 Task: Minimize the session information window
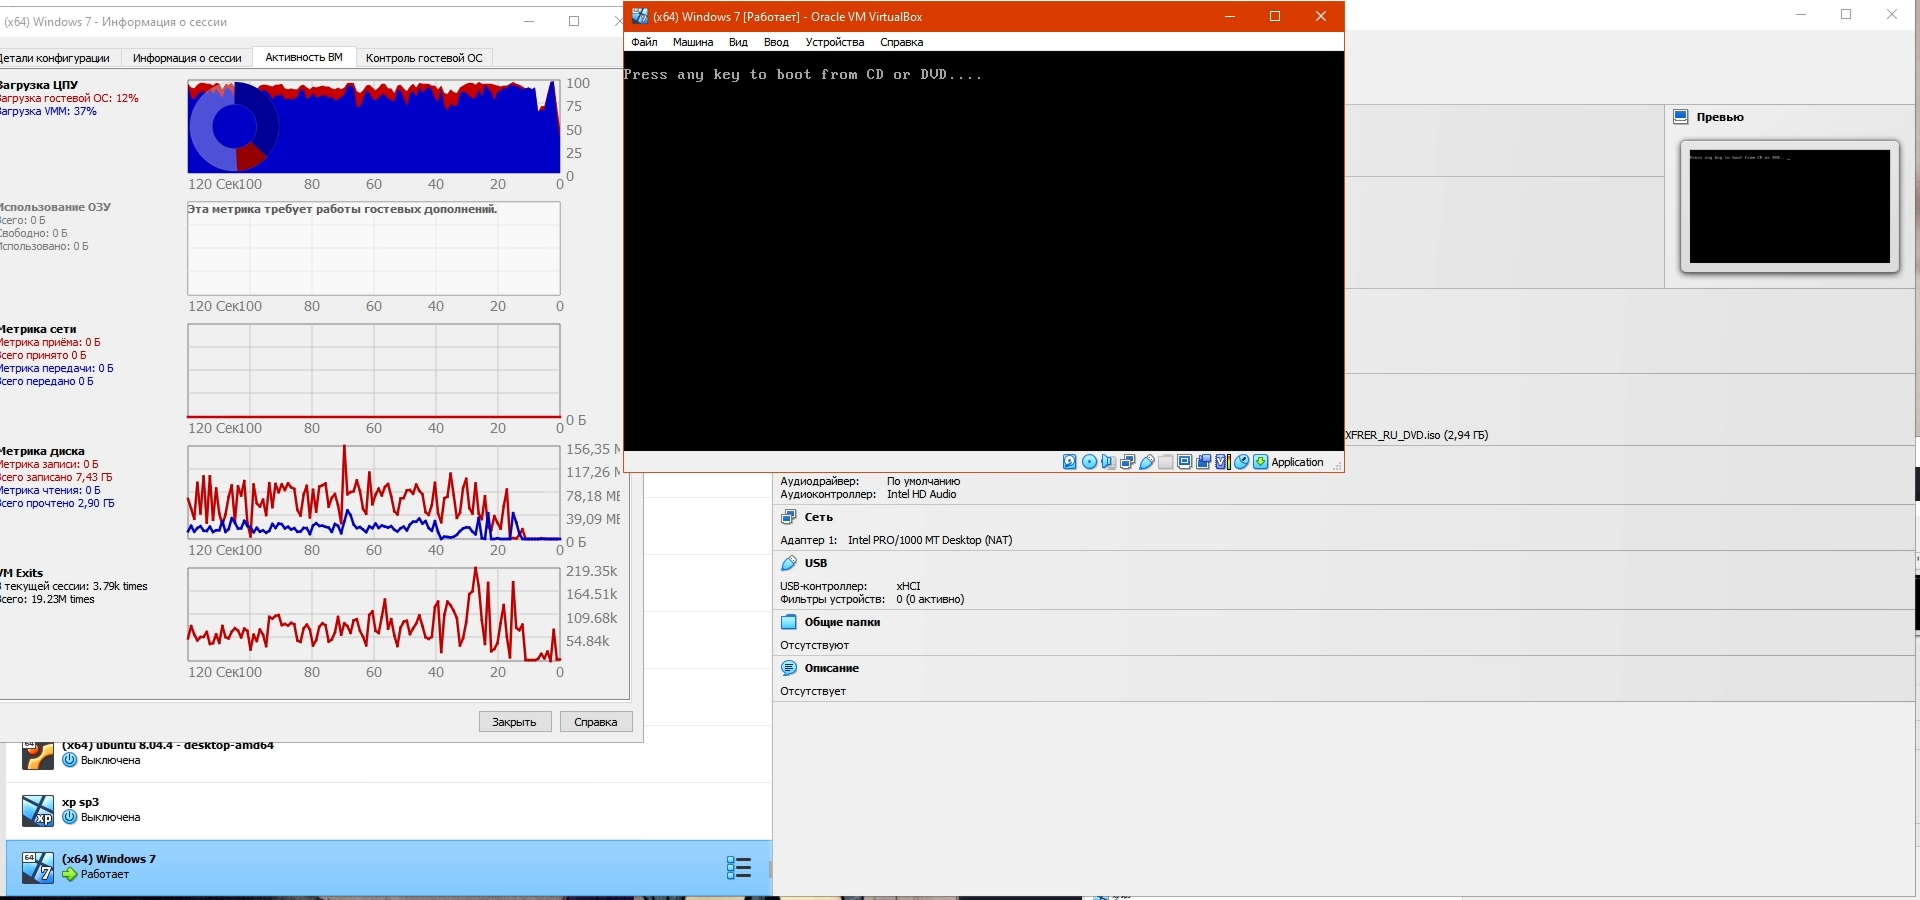[530, 21]
